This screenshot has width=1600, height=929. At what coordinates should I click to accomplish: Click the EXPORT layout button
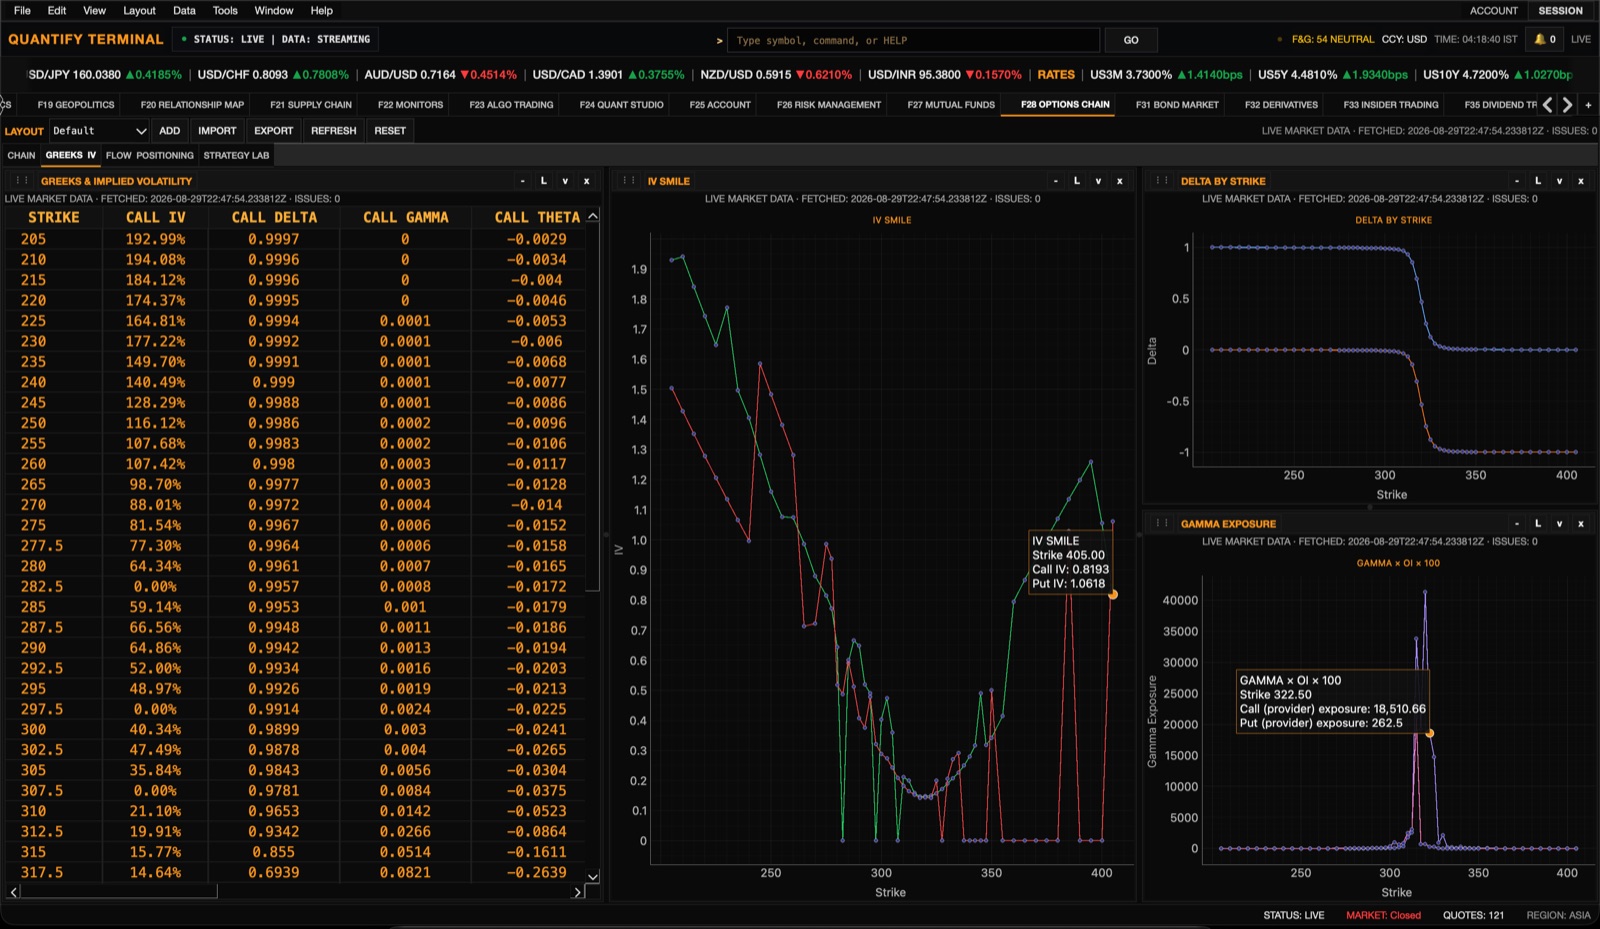point(273,131)
